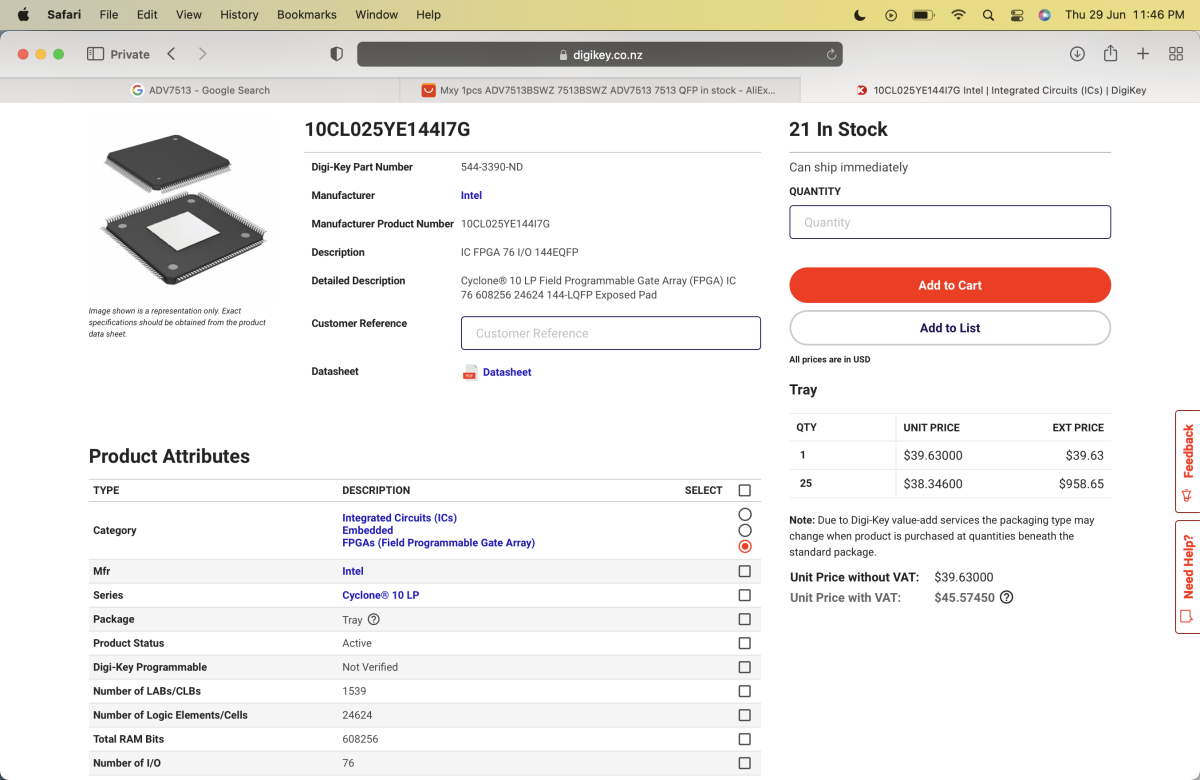
Task: Click the DigiKey tab favicon
Action: (861, 90)
